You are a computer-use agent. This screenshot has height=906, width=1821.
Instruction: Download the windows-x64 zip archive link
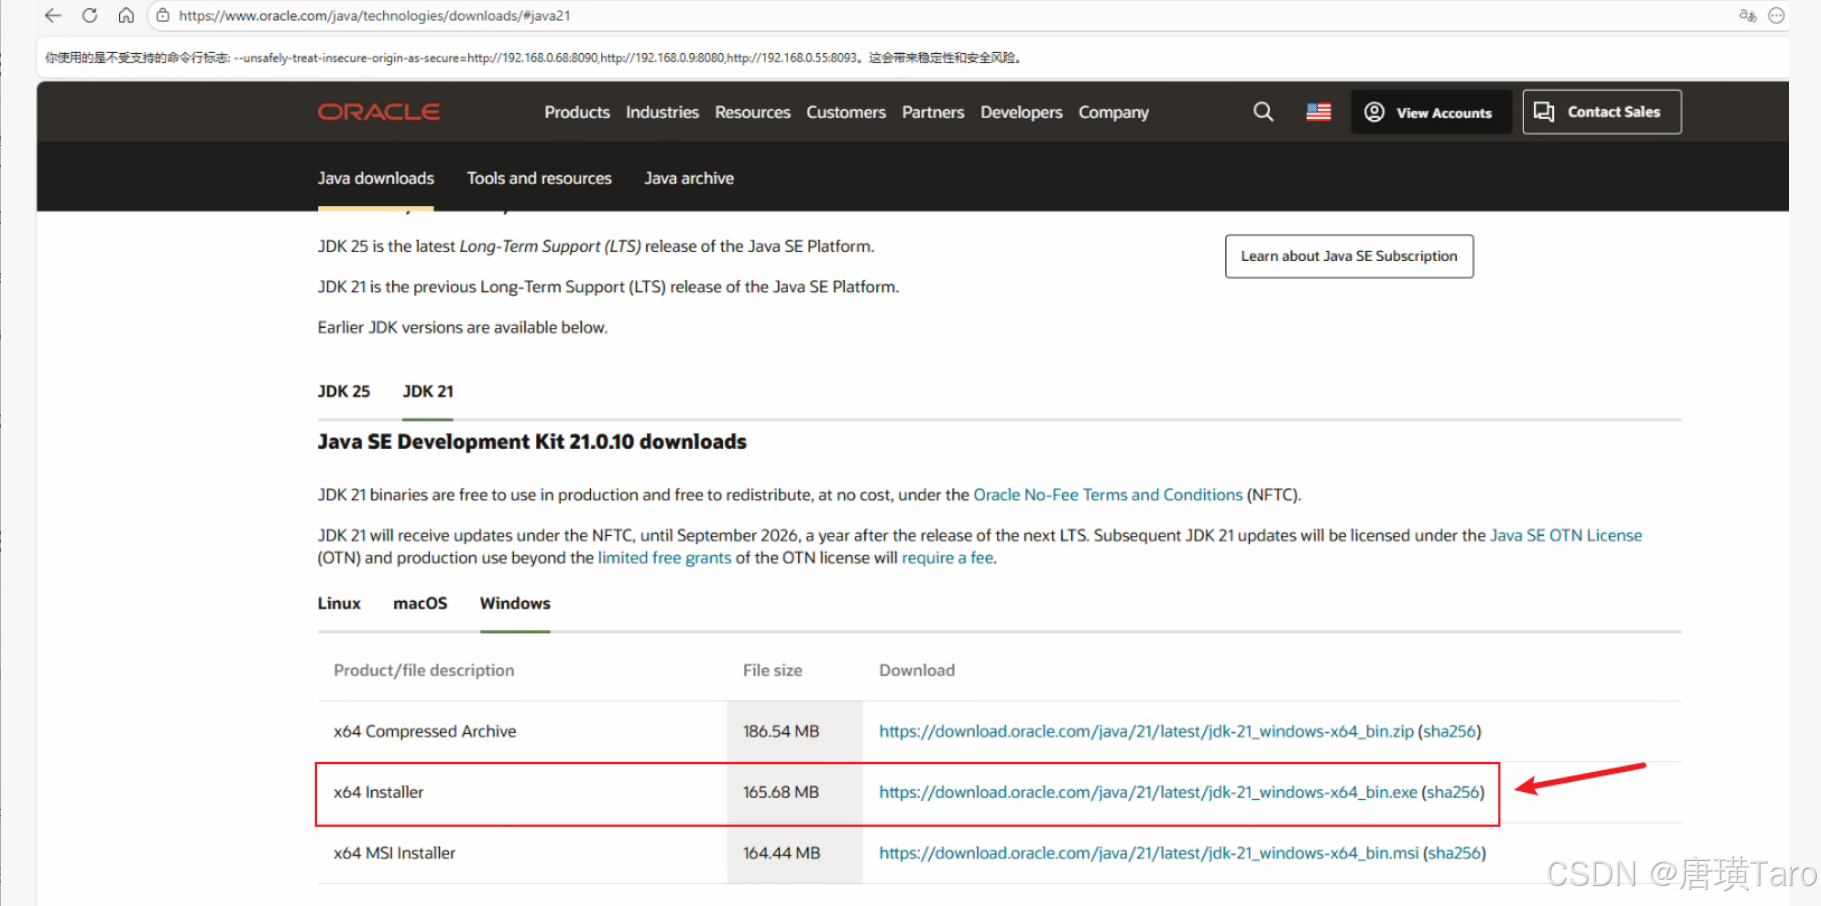click(x=1146, y=731)
